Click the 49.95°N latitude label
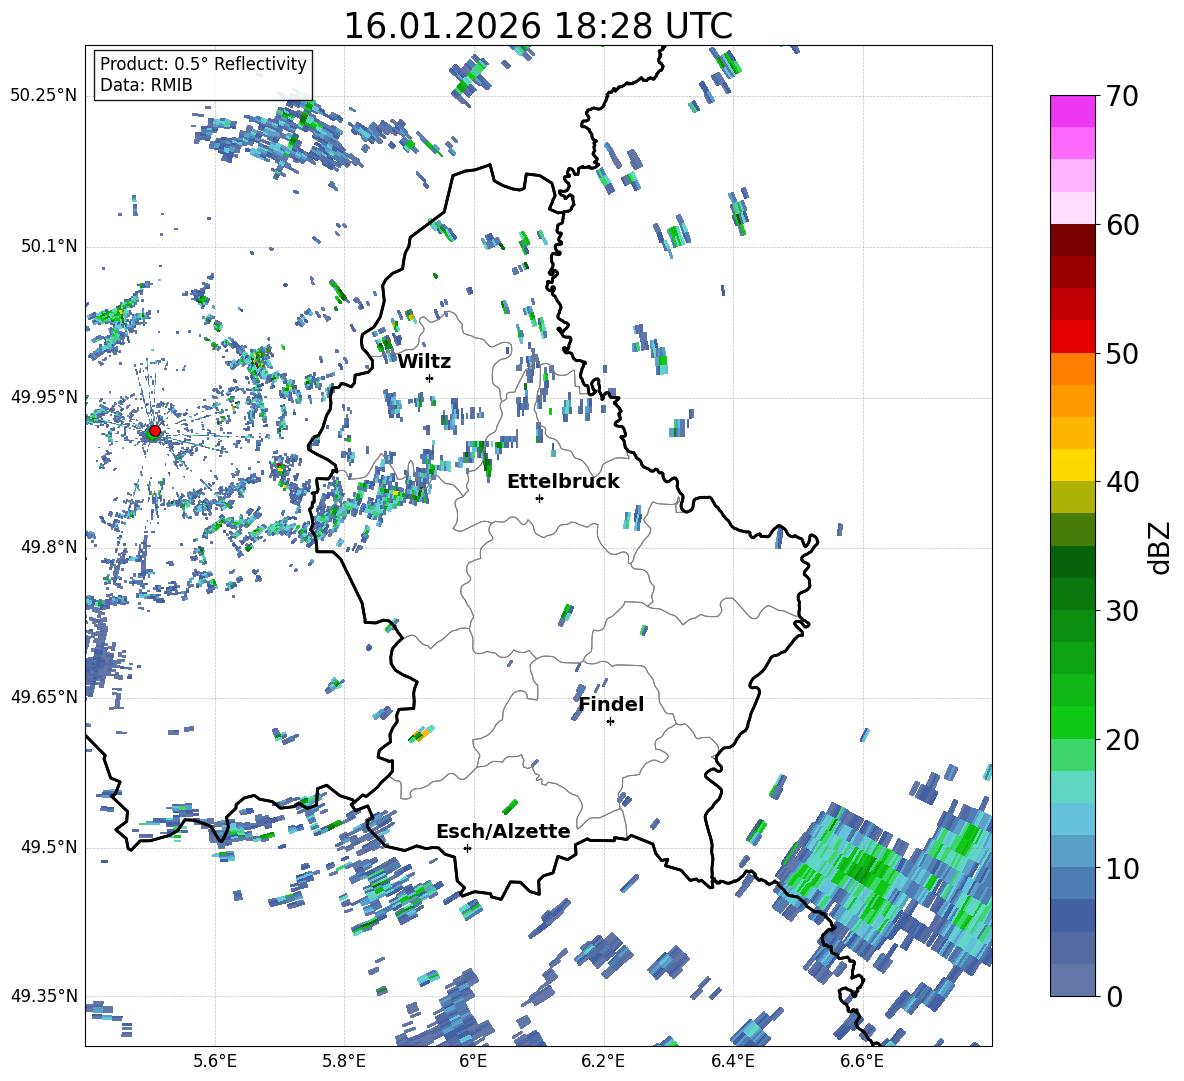The height and width of the screenshot is (1081, 1184). click(x=44, y=396)
